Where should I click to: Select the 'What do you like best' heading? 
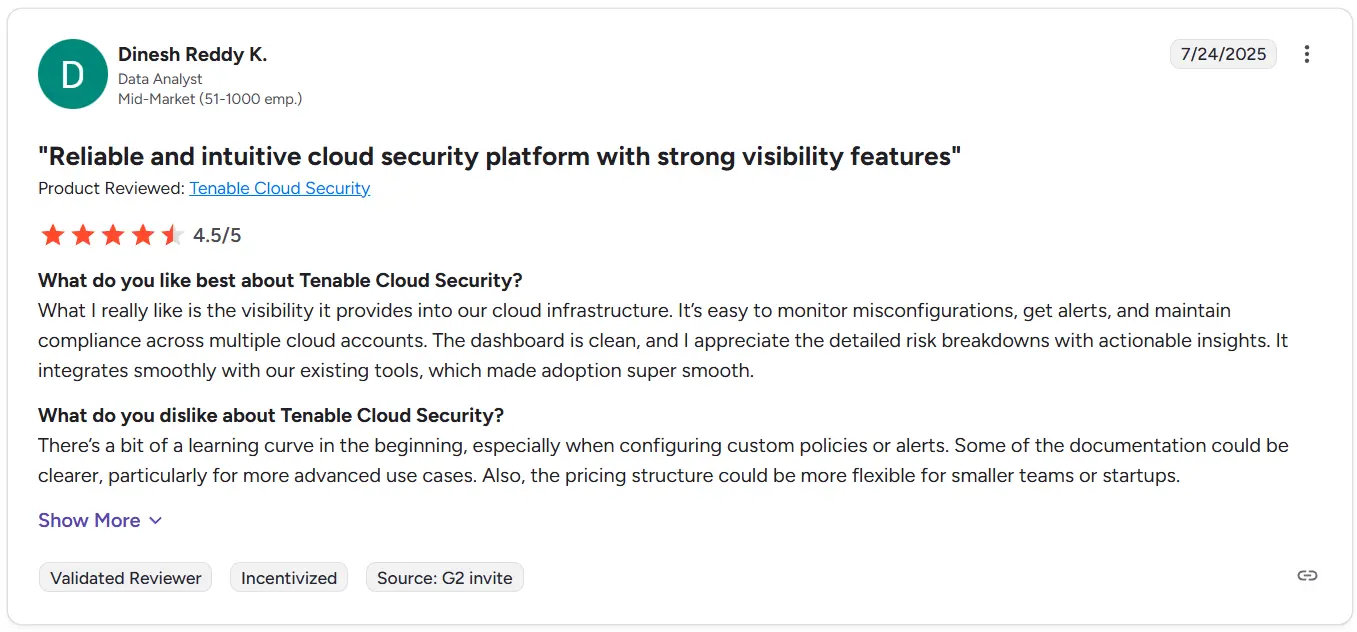pos(280,280)
